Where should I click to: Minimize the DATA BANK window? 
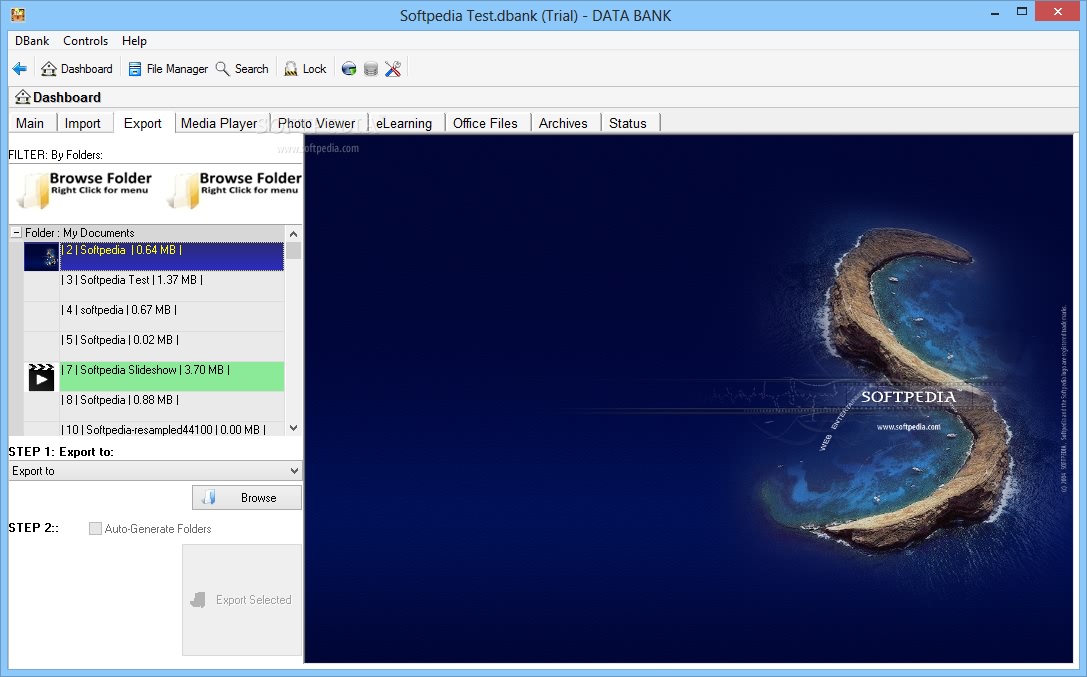995,12
